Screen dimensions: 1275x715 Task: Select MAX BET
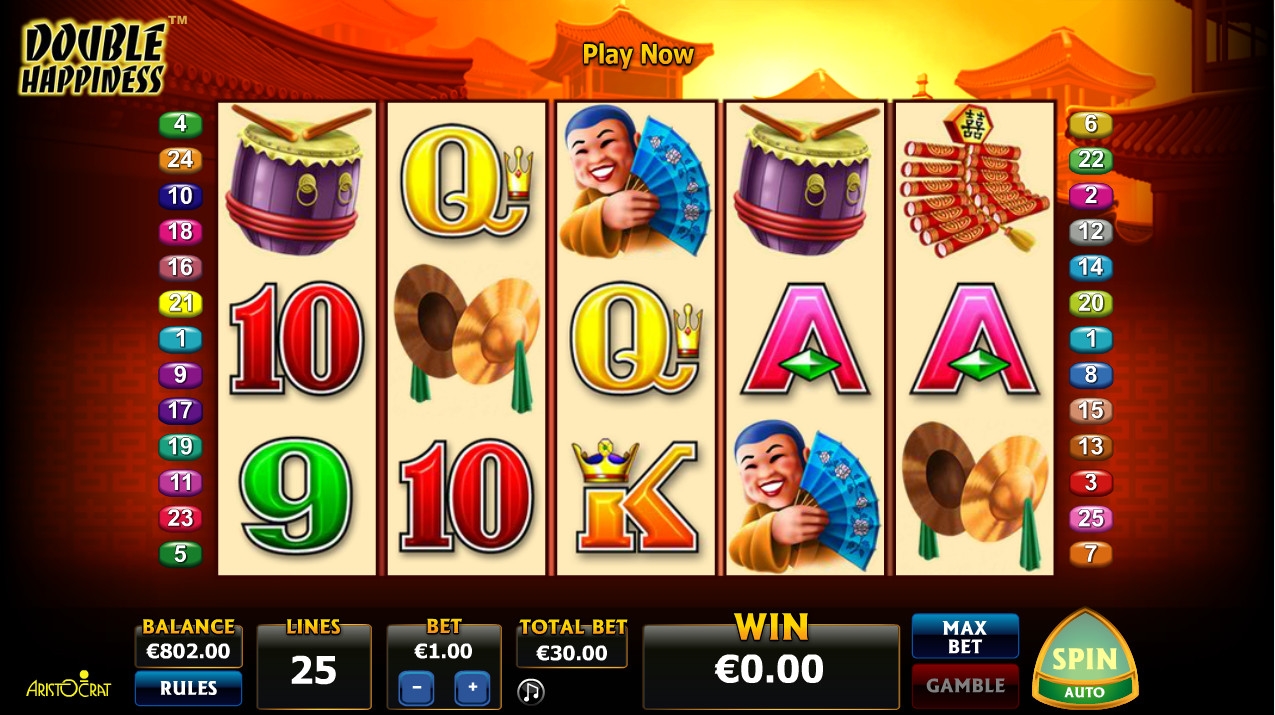click(x=965, y=636)
